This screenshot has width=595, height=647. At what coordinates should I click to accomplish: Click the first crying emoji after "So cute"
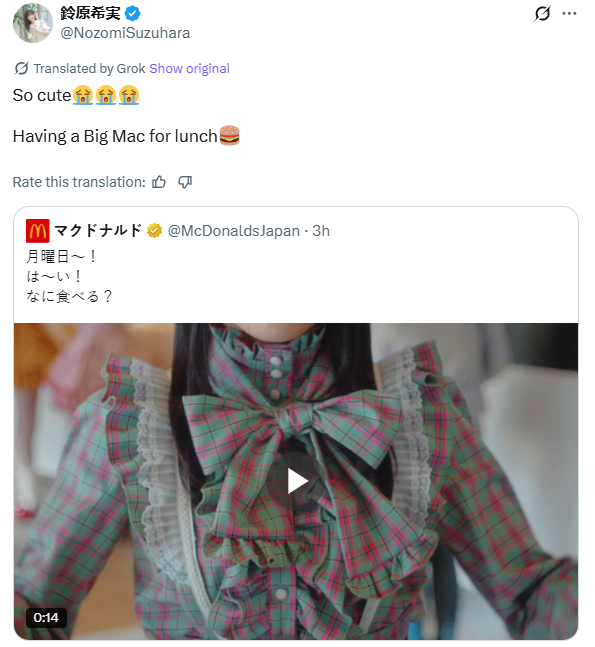[x=83, y=95]
